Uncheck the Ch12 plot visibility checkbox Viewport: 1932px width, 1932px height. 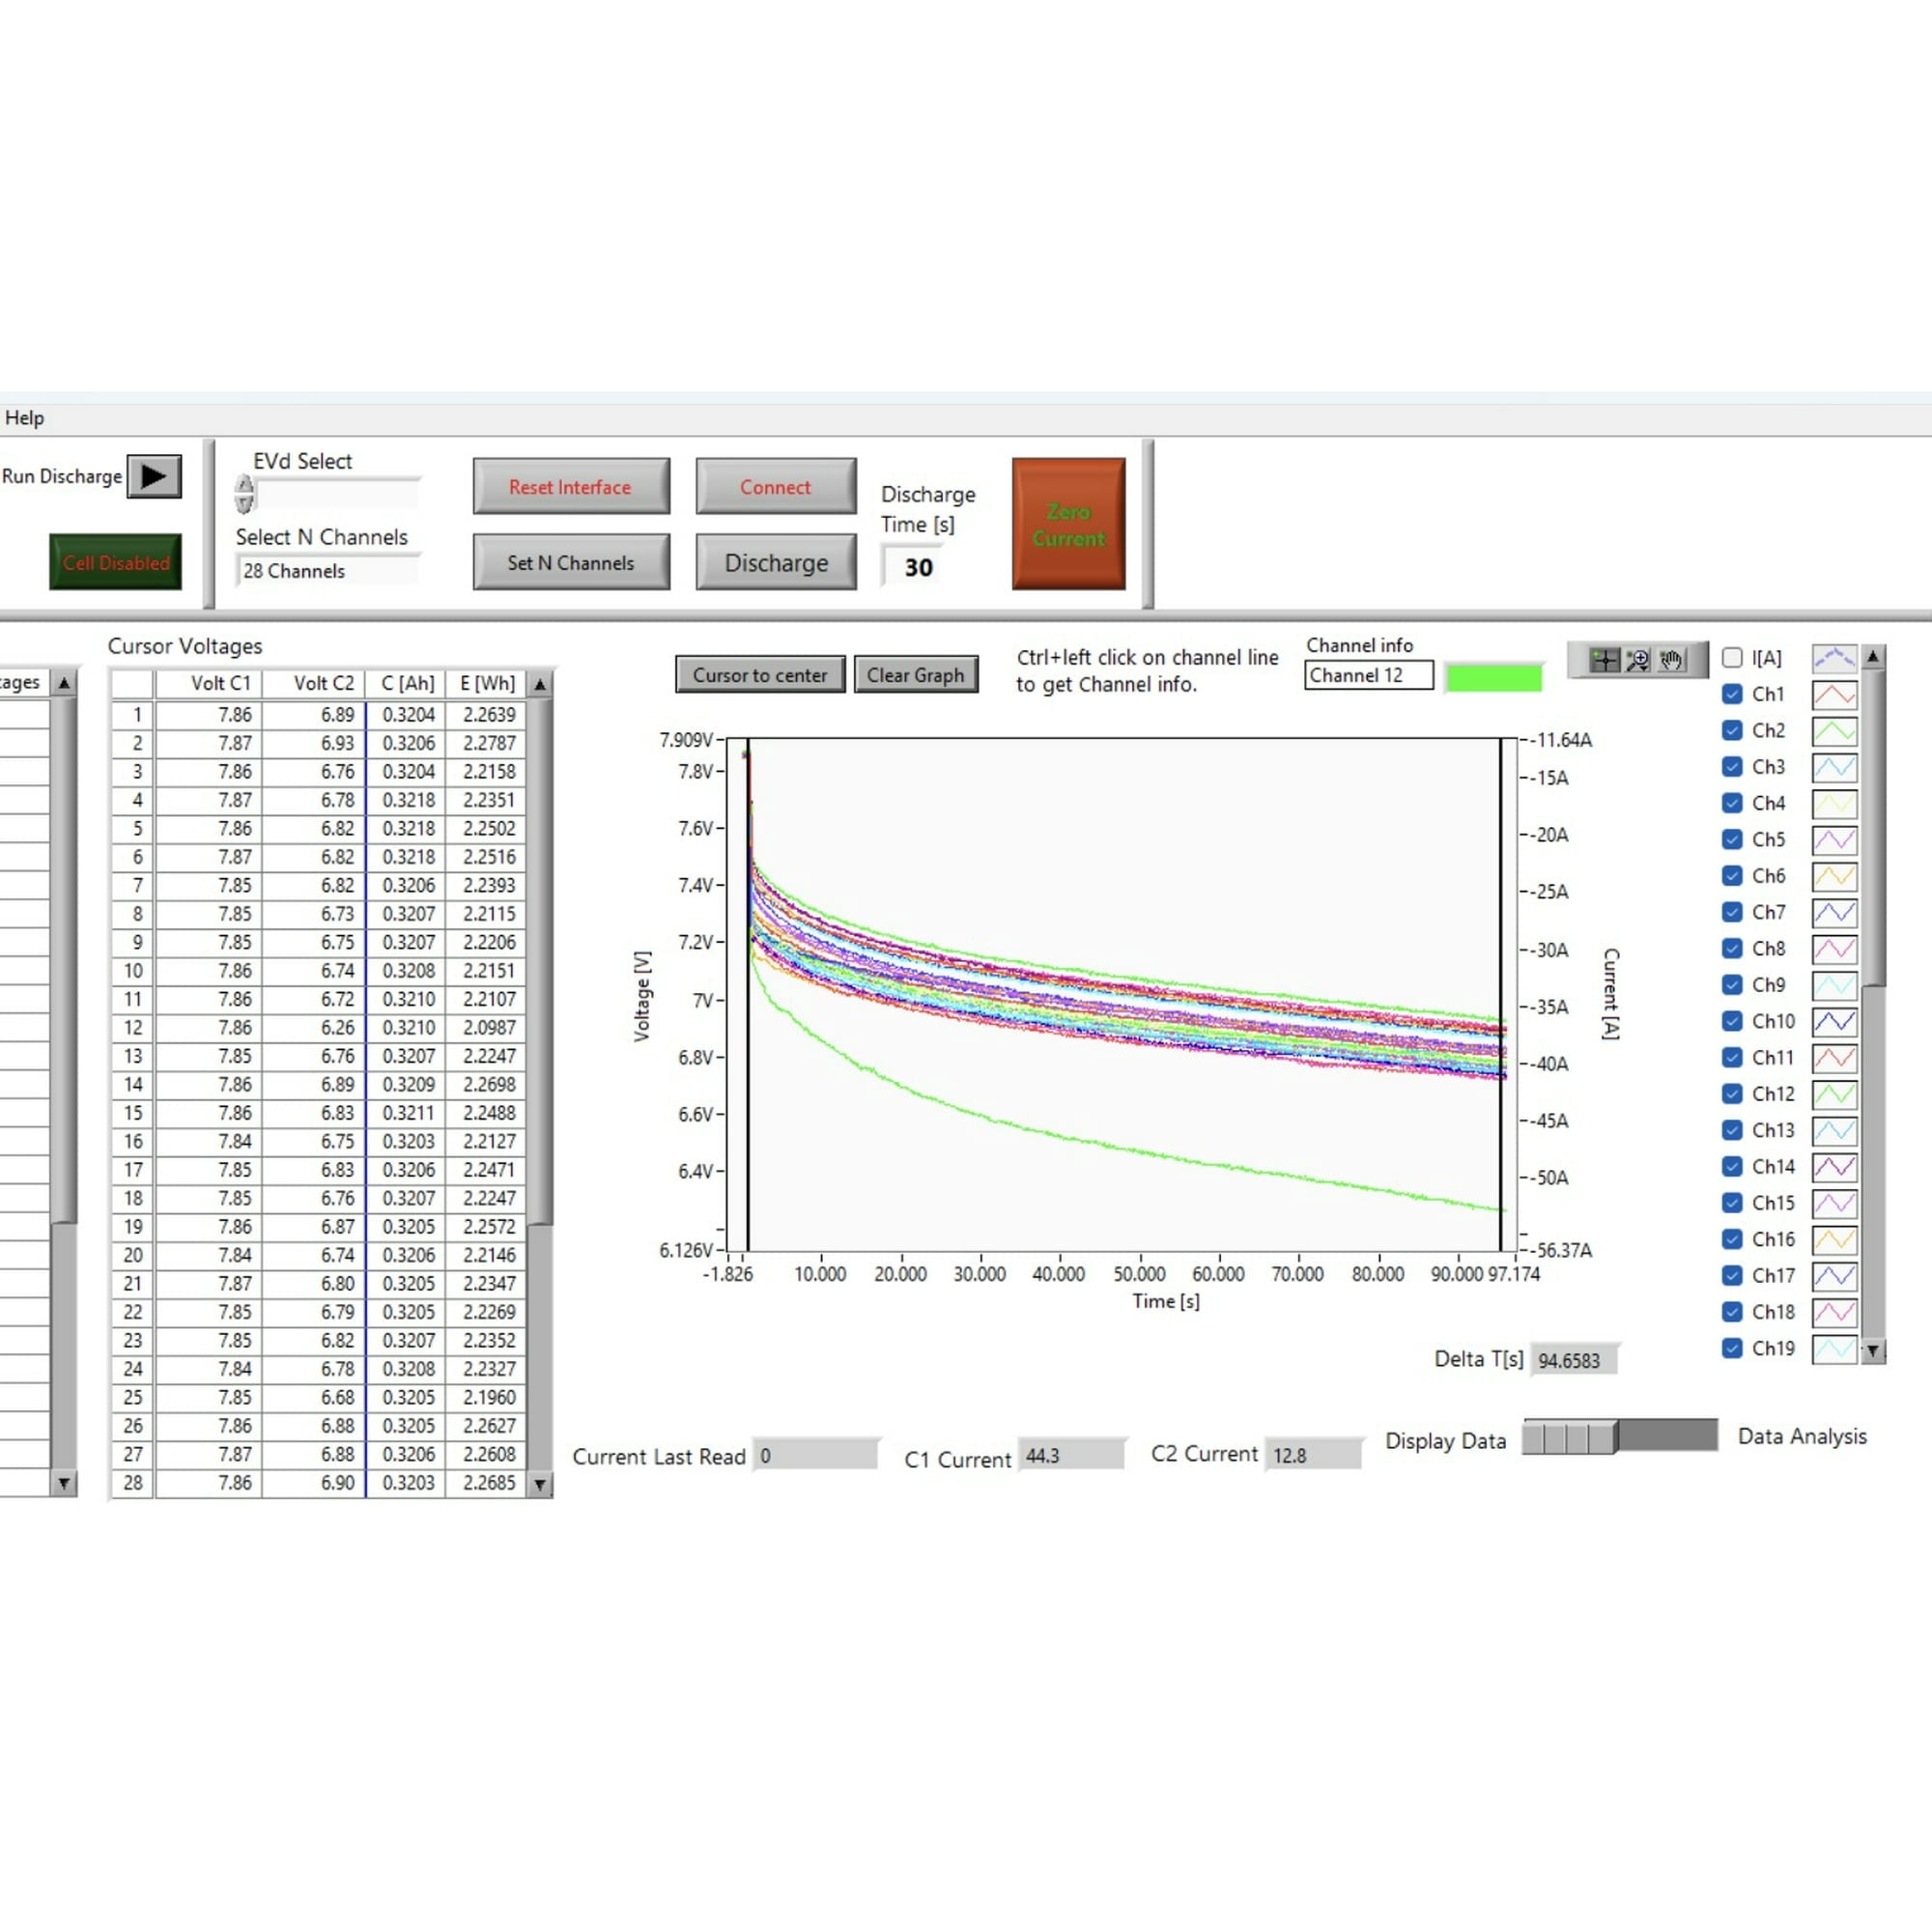click(1732, 1094)
